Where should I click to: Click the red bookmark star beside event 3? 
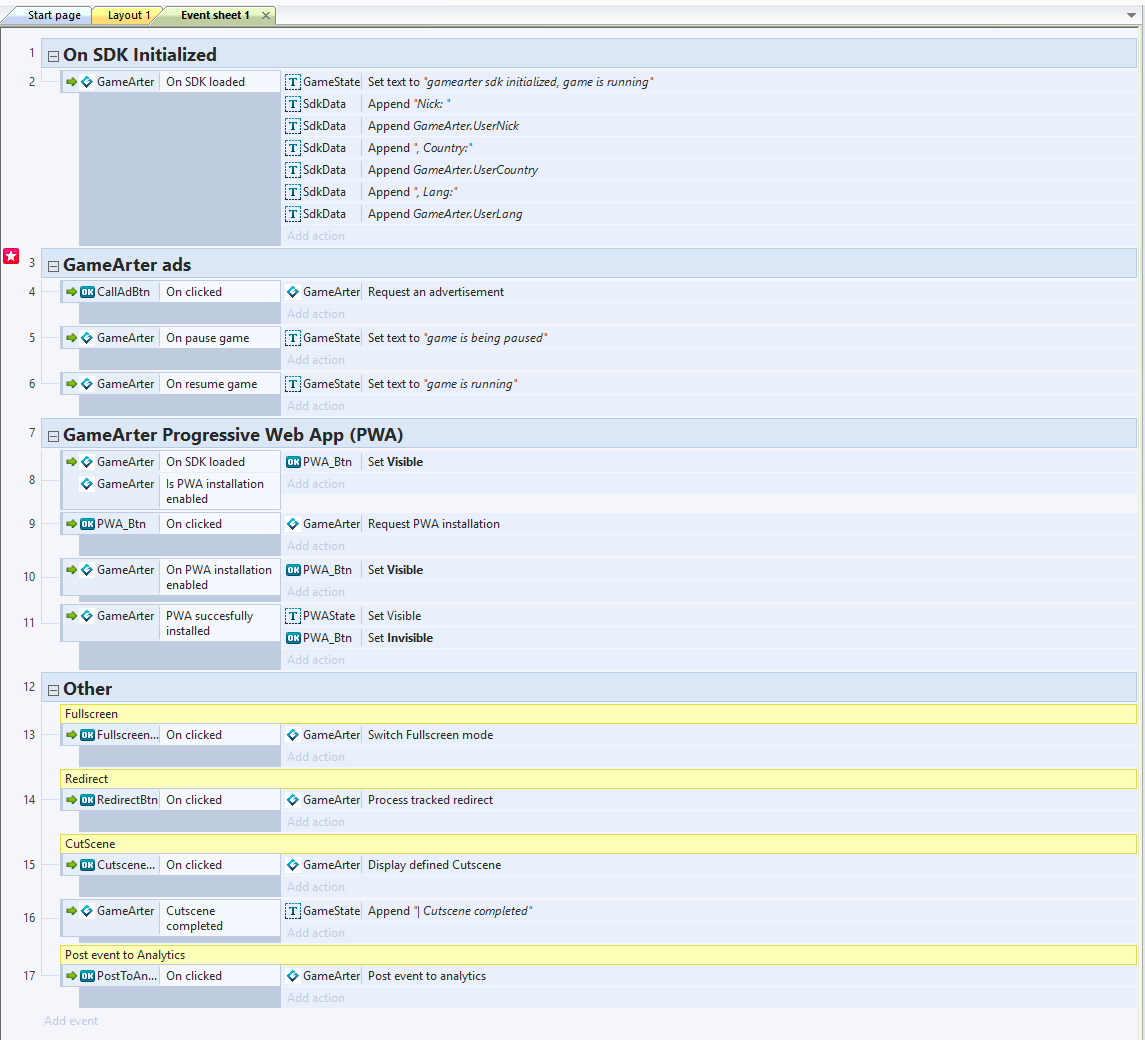point(11,256)
